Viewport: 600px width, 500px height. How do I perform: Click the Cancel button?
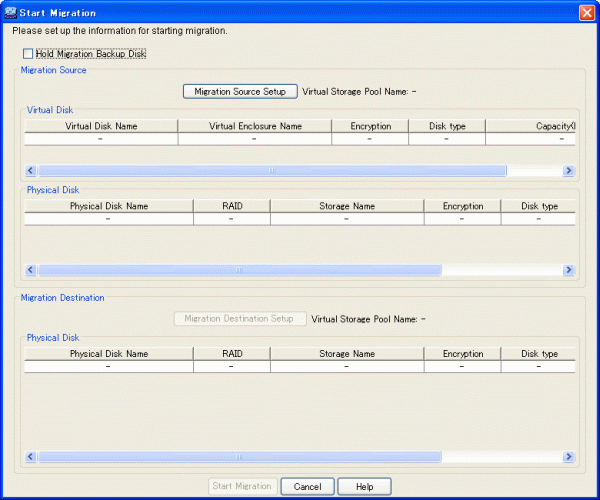coord(307,486)
